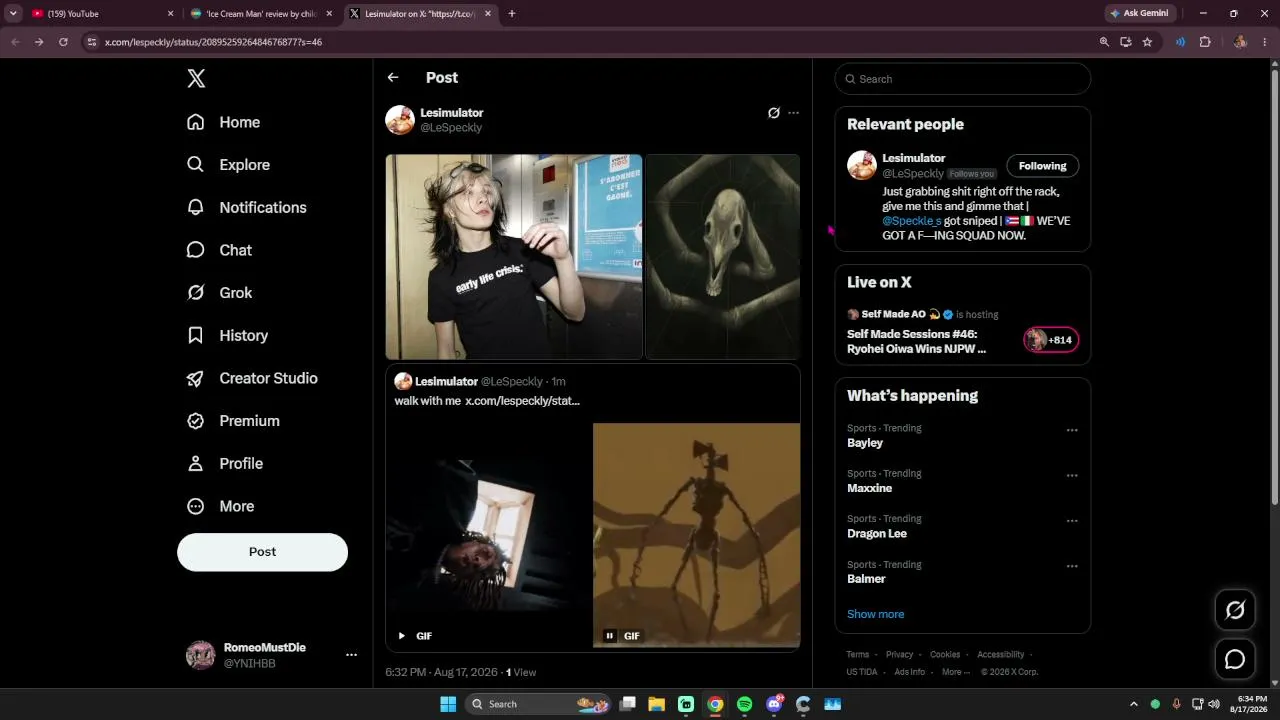This screenshot has height=720, width=1280.
Task: Click the install app icon in address bar
Action: (x=1125, y=42)
